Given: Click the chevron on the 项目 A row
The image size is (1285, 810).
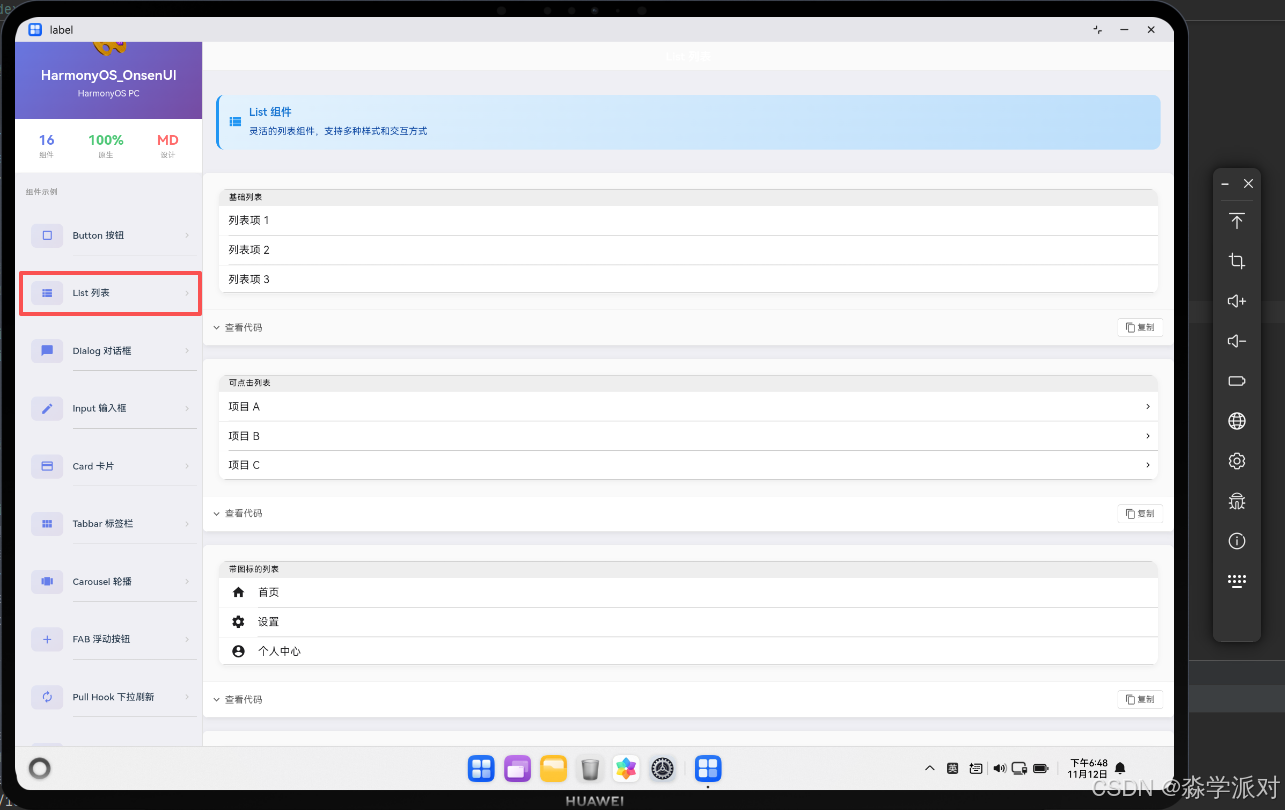Looking at the screenshot, I should (x=1147, y=407).
